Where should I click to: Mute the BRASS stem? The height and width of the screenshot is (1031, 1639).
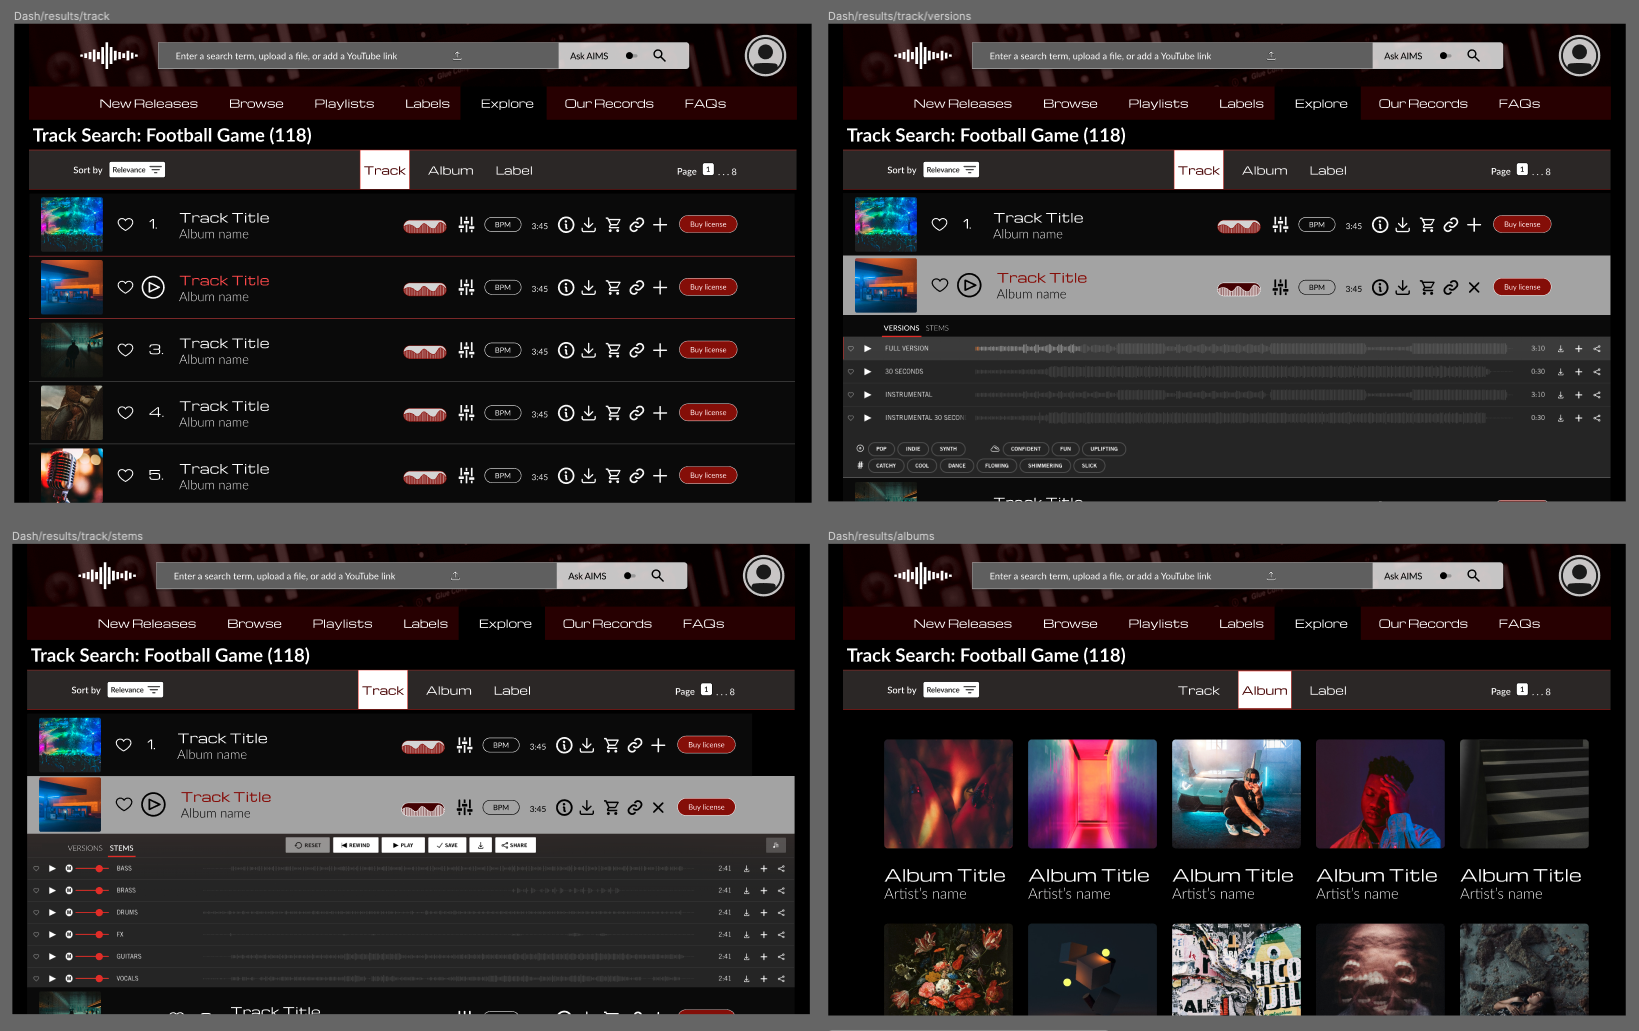[x=69, y=891]
